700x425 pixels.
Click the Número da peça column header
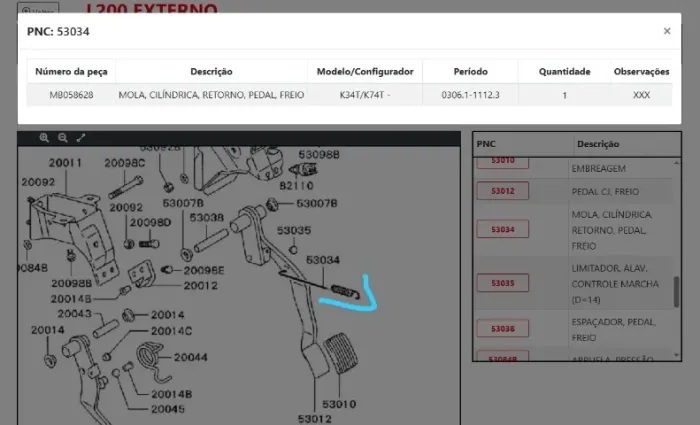click(72, 72)
